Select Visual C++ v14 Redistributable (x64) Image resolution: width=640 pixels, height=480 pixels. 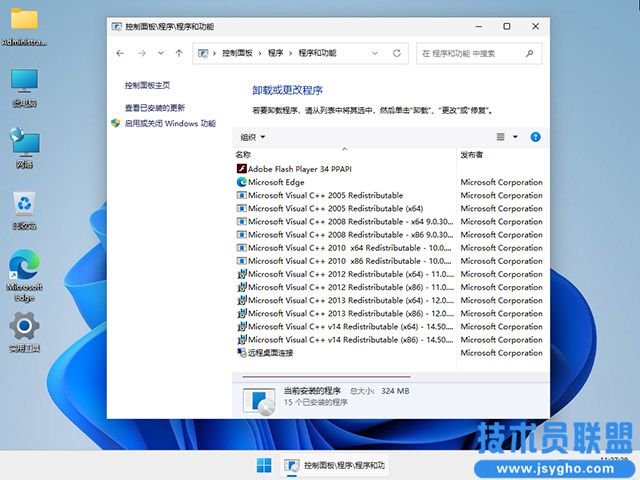click(350, 327)
